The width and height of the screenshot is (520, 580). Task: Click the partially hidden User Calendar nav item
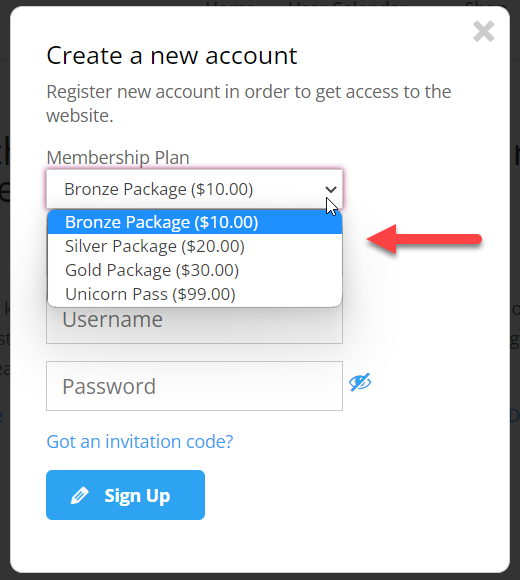tap(348, 3)
